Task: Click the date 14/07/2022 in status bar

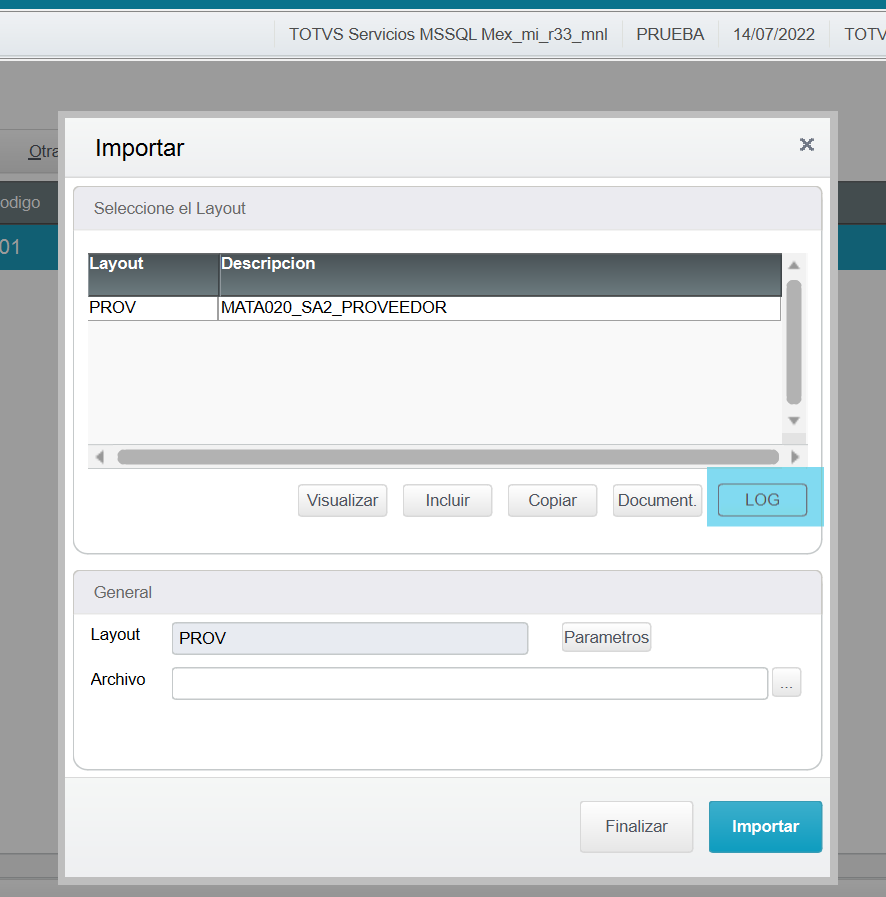Action: 774,34
